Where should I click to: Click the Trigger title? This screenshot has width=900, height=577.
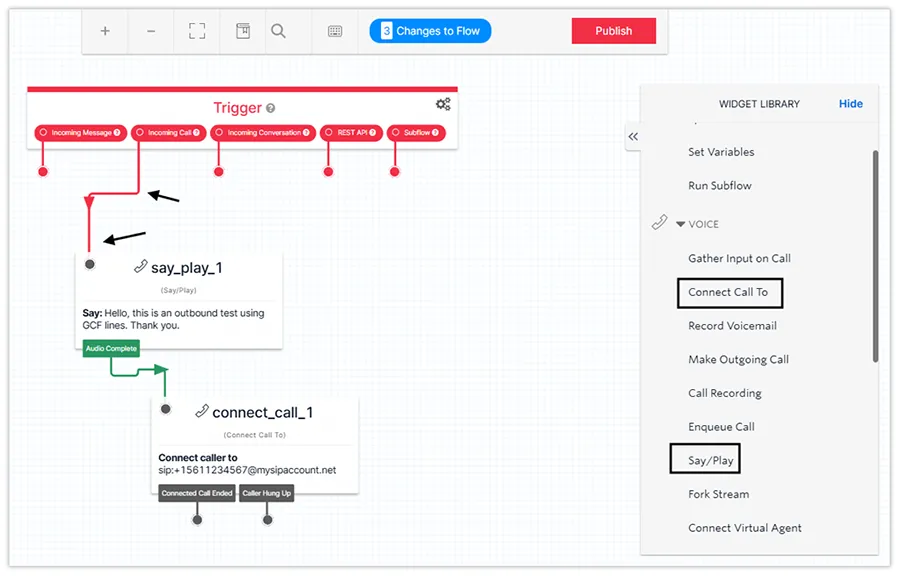click(238, 108)
